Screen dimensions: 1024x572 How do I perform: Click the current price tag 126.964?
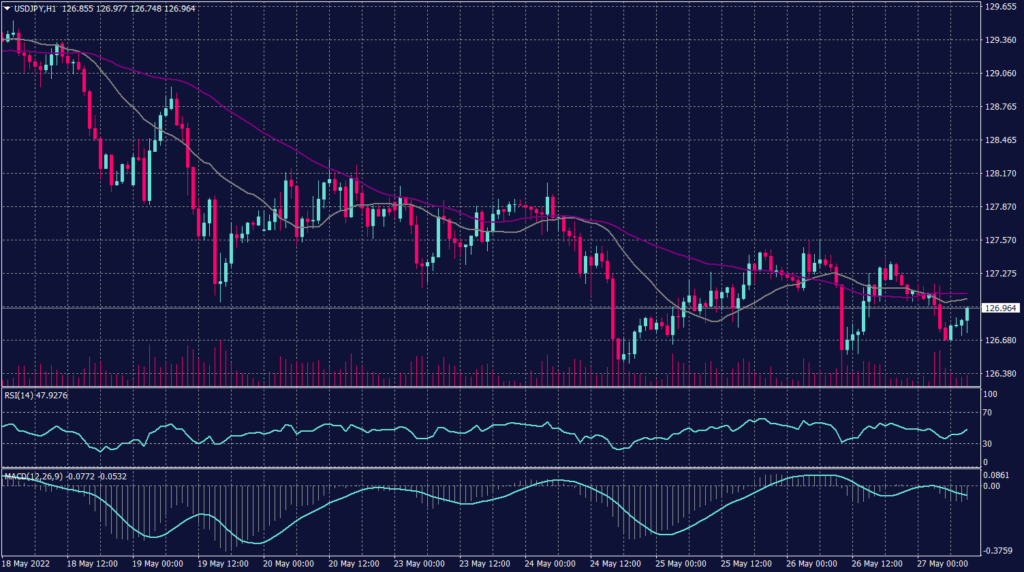click(1000, 308)
